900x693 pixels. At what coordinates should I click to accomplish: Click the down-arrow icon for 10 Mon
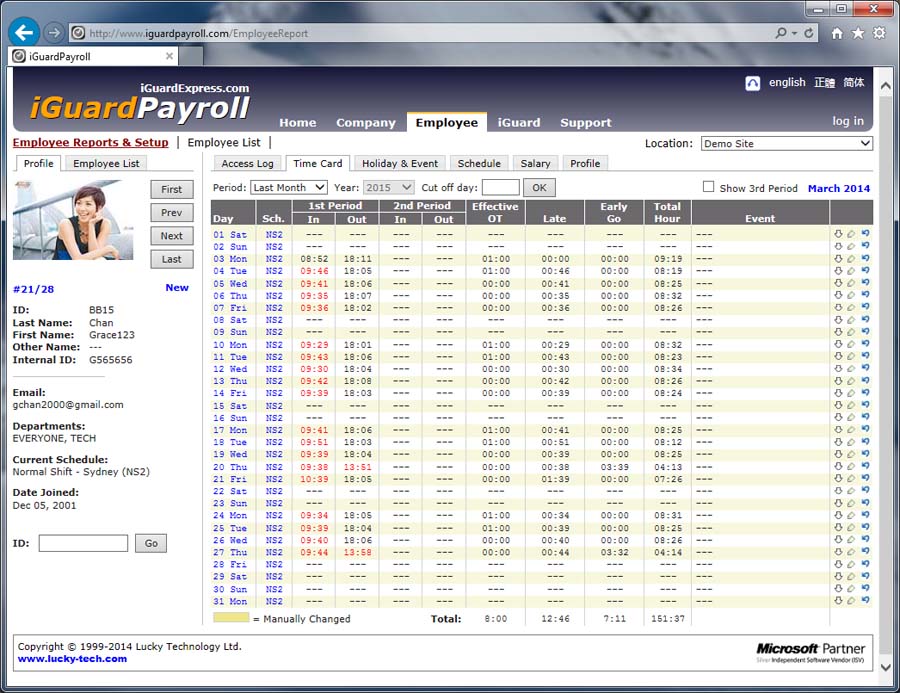pos(838,344)
